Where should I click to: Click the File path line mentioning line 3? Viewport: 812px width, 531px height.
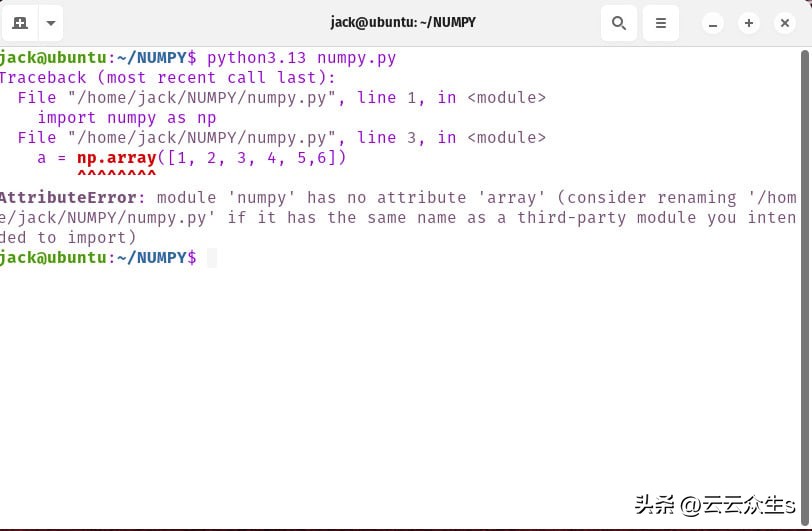click(282, 138)
